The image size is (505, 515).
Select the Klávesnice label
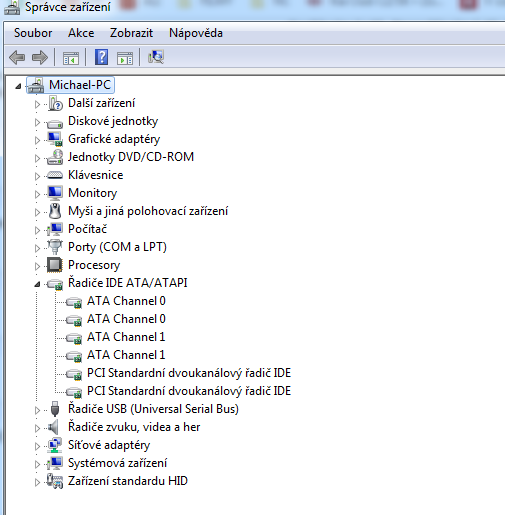[x=96, y=175]
